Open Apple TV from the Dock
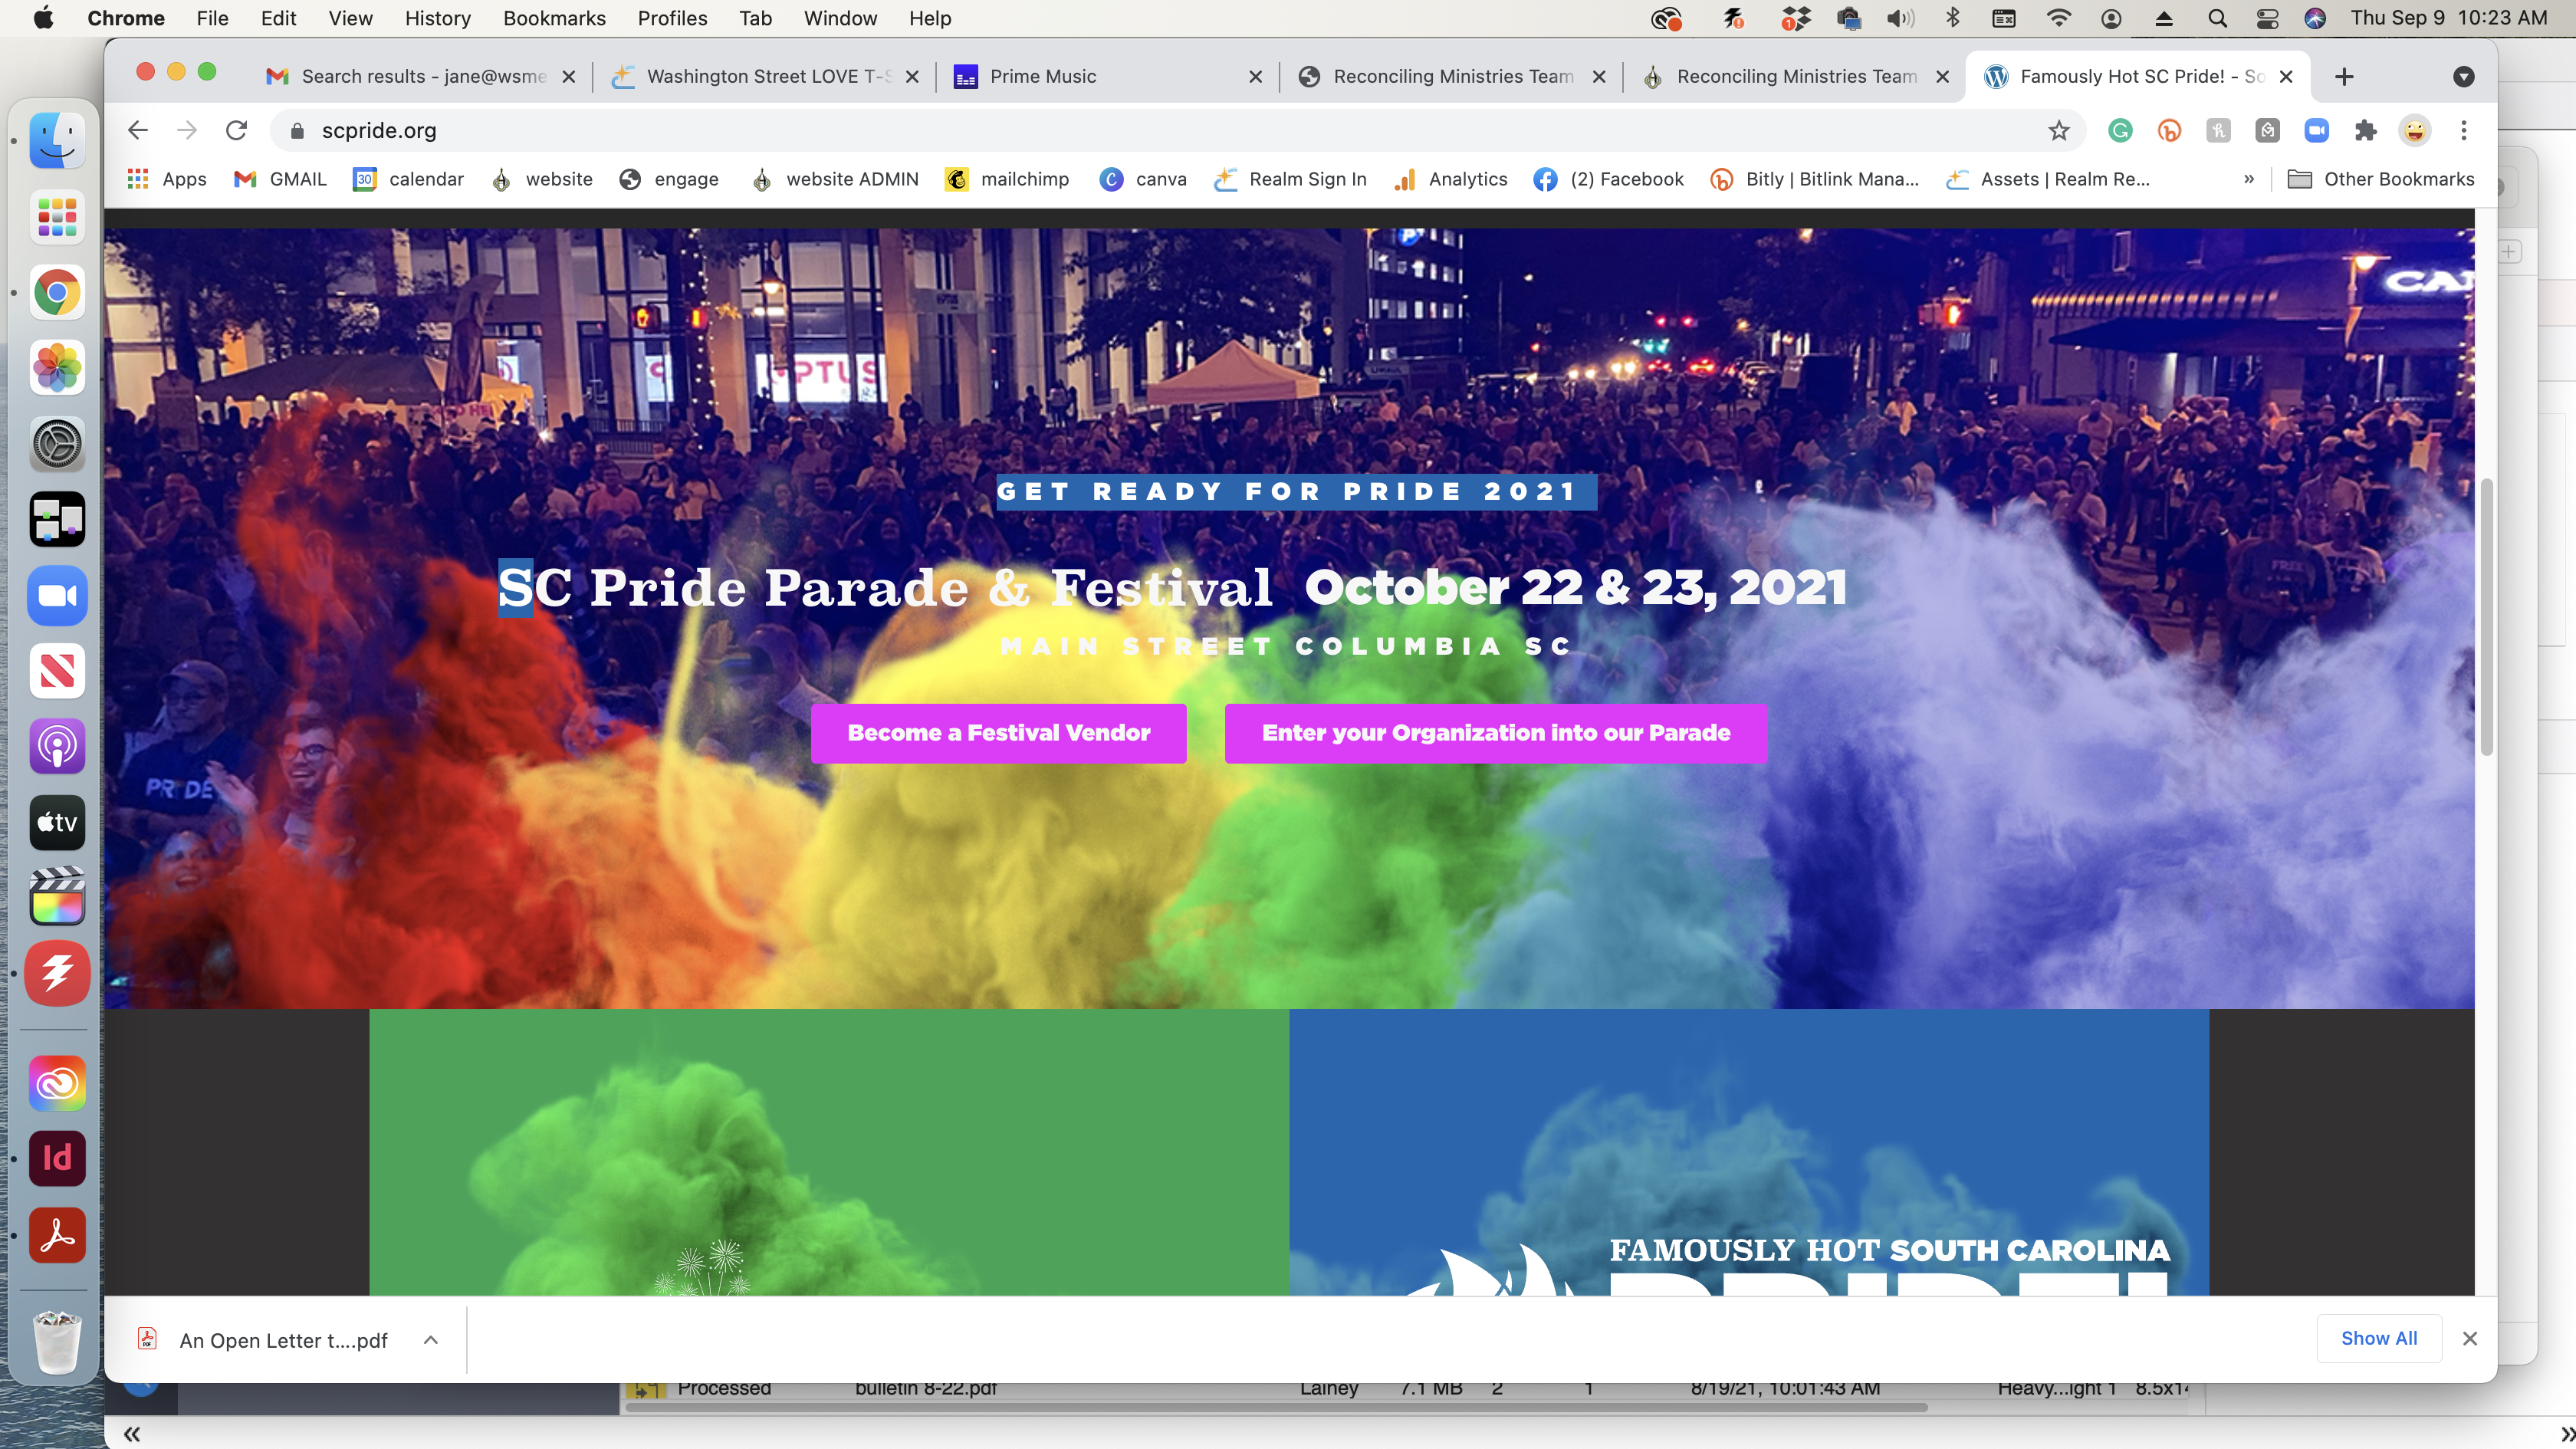Viewport: 2576px width, 1449px height. (57, 822)
